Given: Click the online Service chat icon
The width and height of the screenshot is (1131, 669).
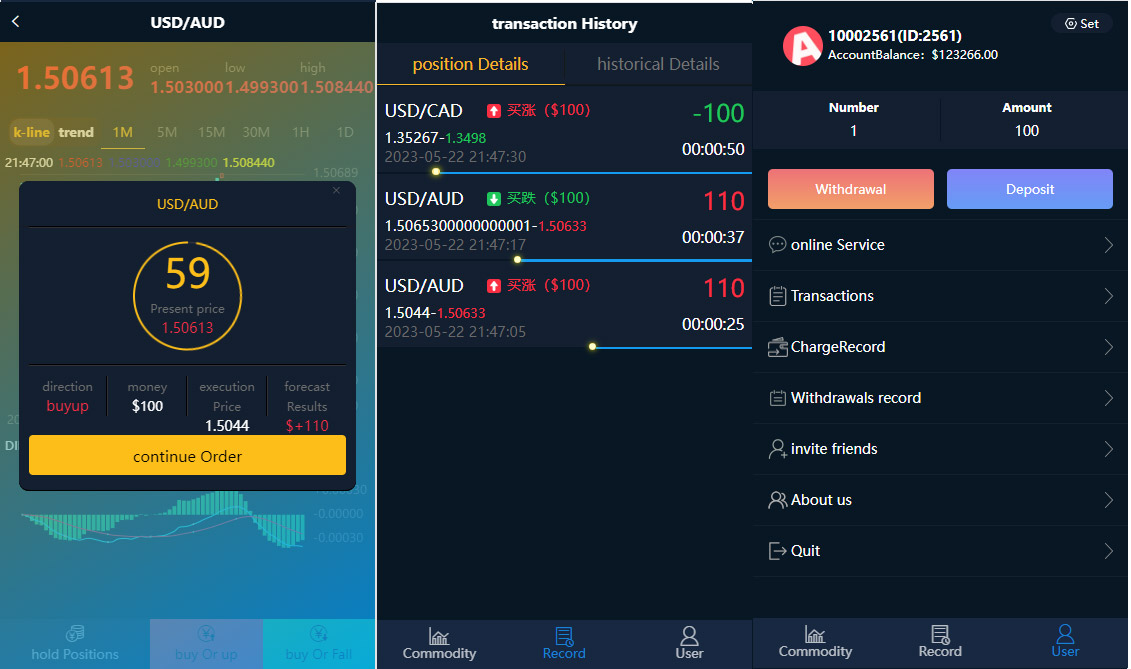Looking at the screenshot, I should 778,245.
